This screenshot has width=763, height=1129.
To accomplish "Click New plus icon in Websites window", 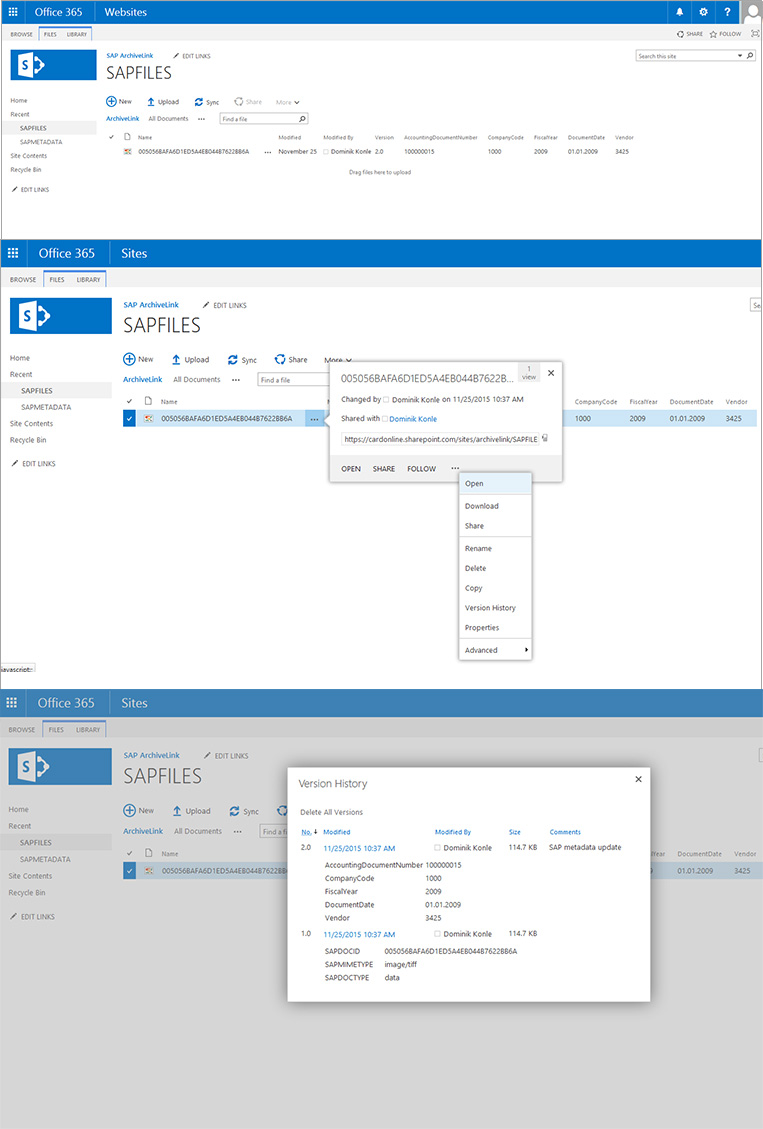I will coord(111,102).
